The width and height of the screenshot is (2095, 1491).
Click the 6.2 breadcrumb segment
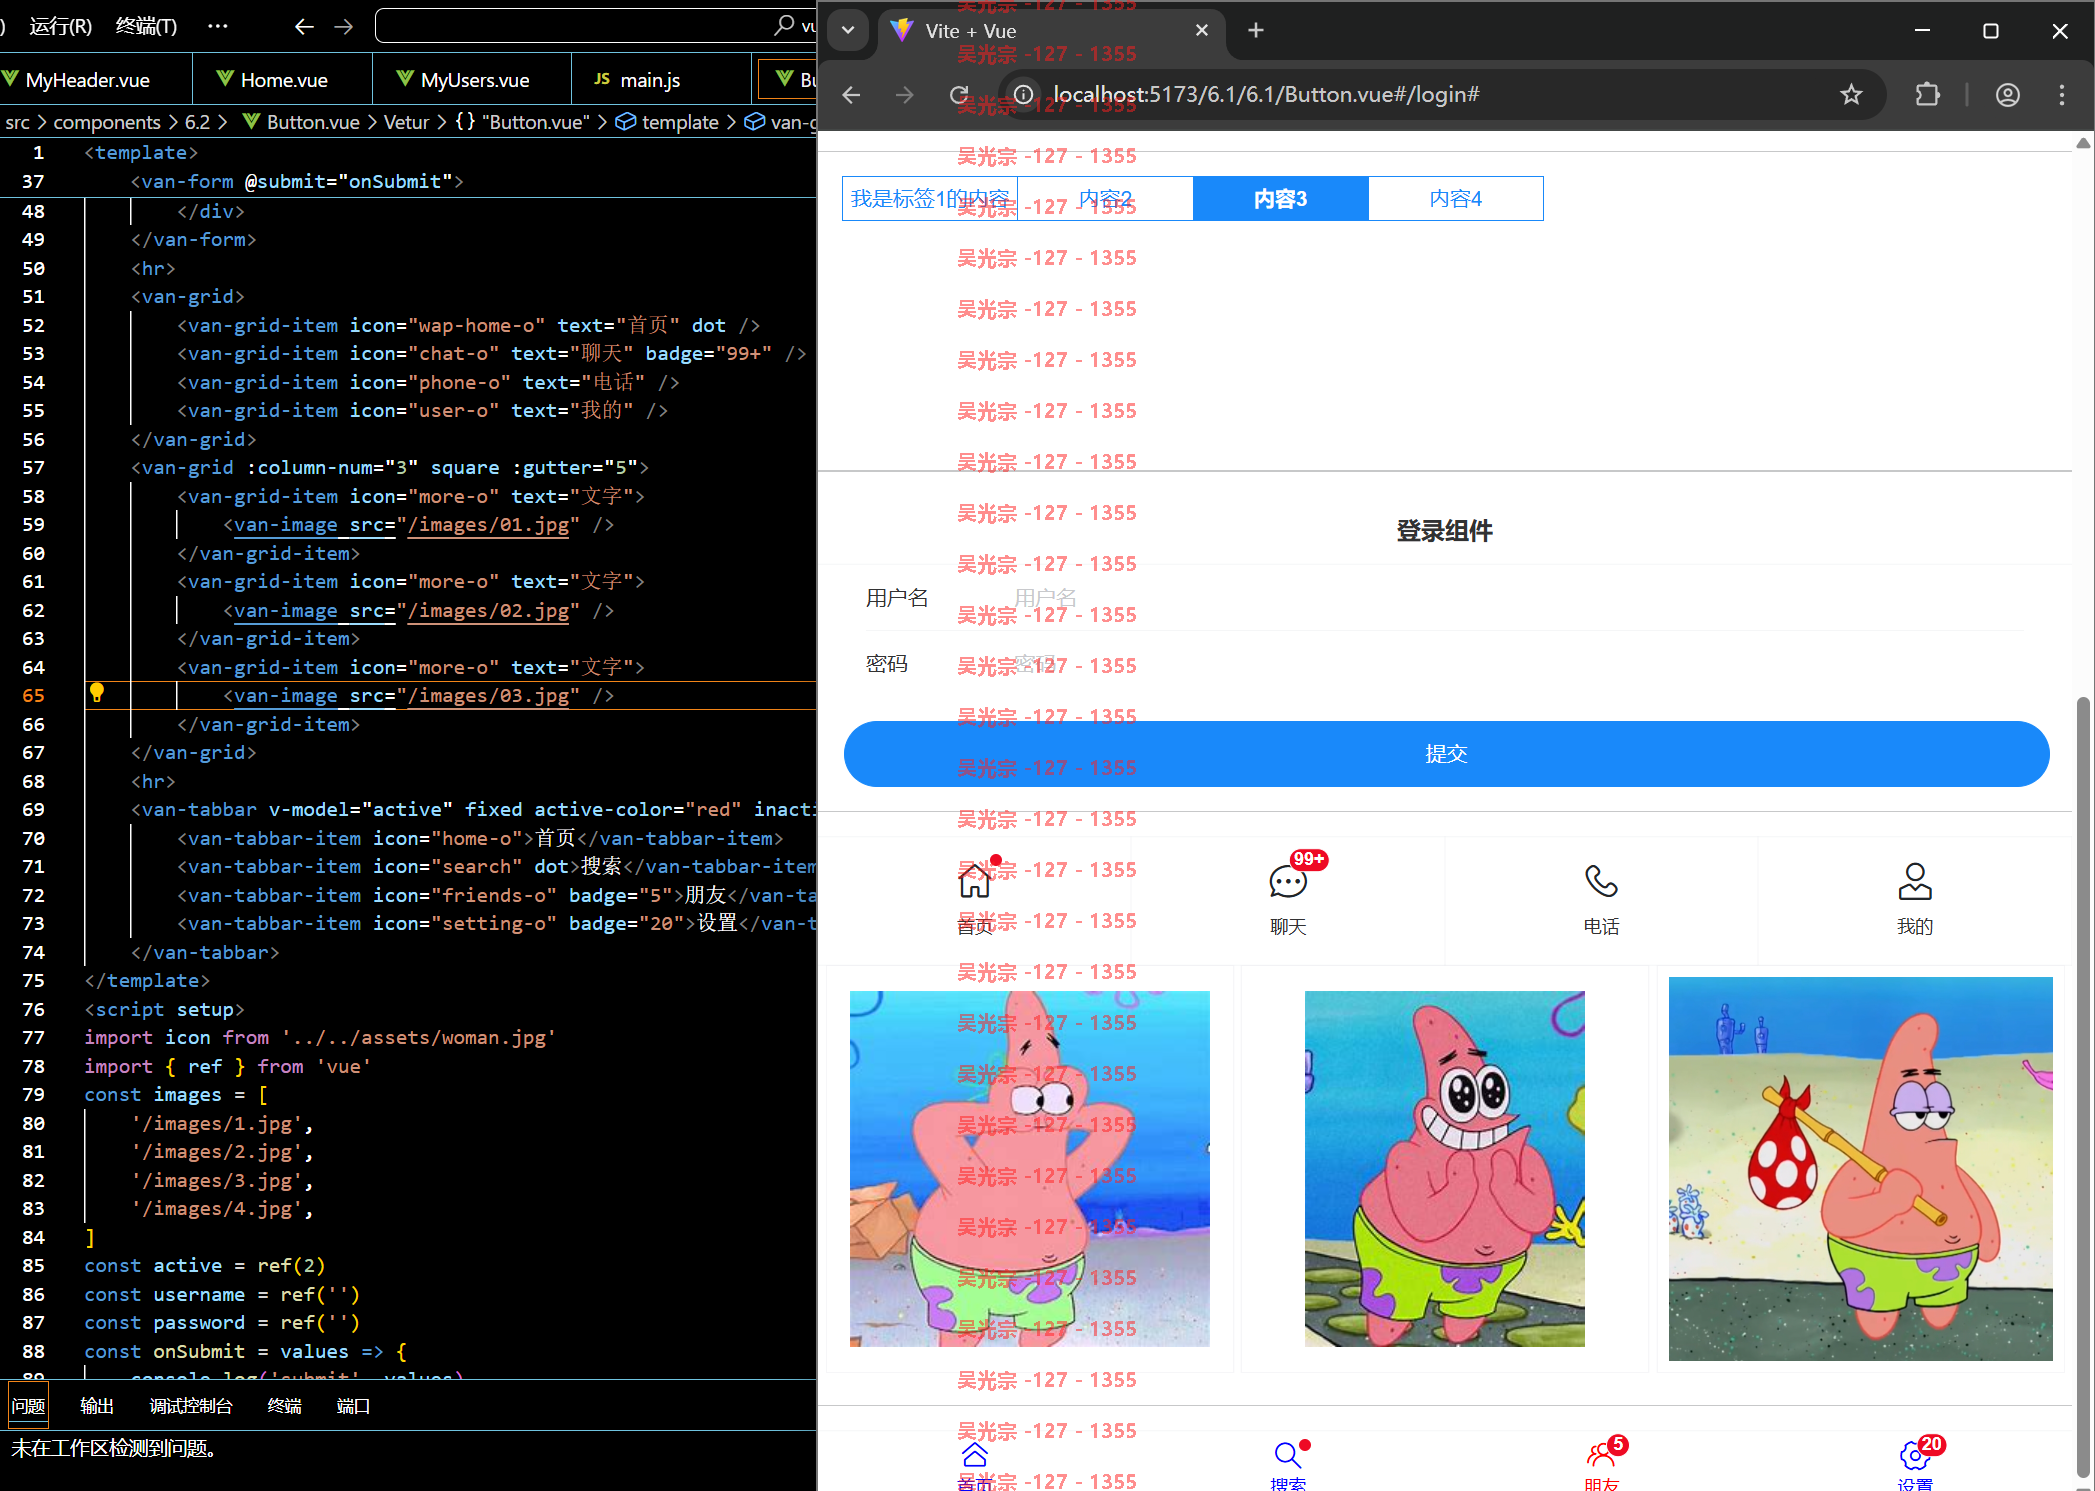(197, 122)
